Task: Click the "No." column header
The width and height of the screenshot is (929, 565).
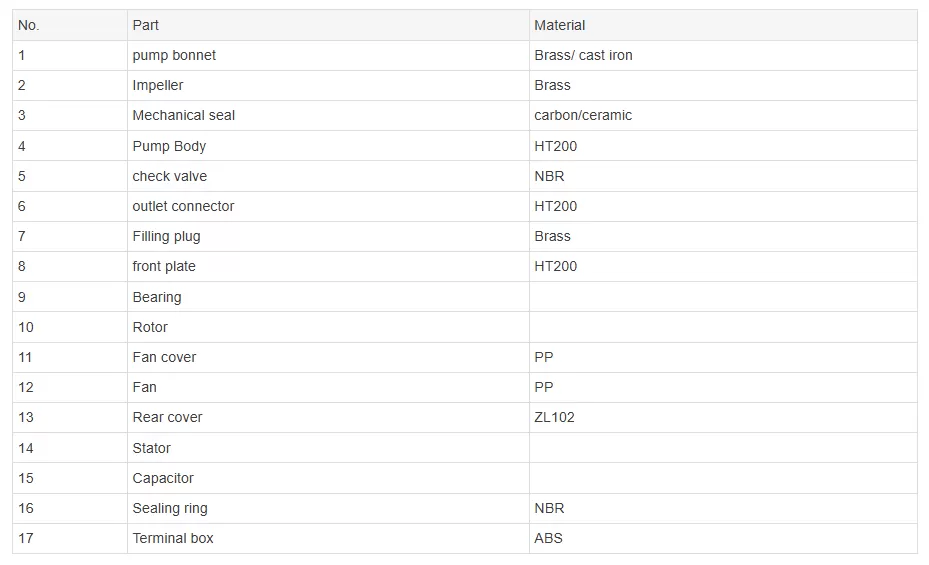Action: [29, 25]
